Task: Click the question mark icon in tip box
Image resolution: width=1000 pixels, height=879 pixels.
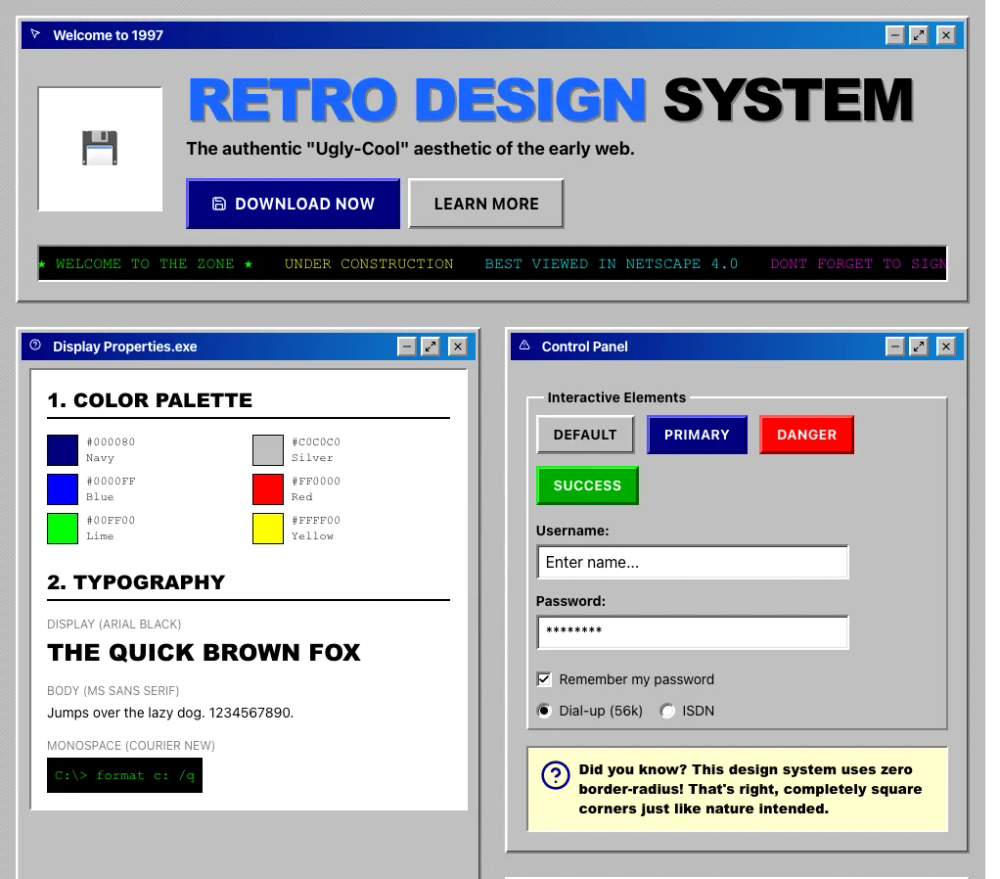Action: (555, 775)
